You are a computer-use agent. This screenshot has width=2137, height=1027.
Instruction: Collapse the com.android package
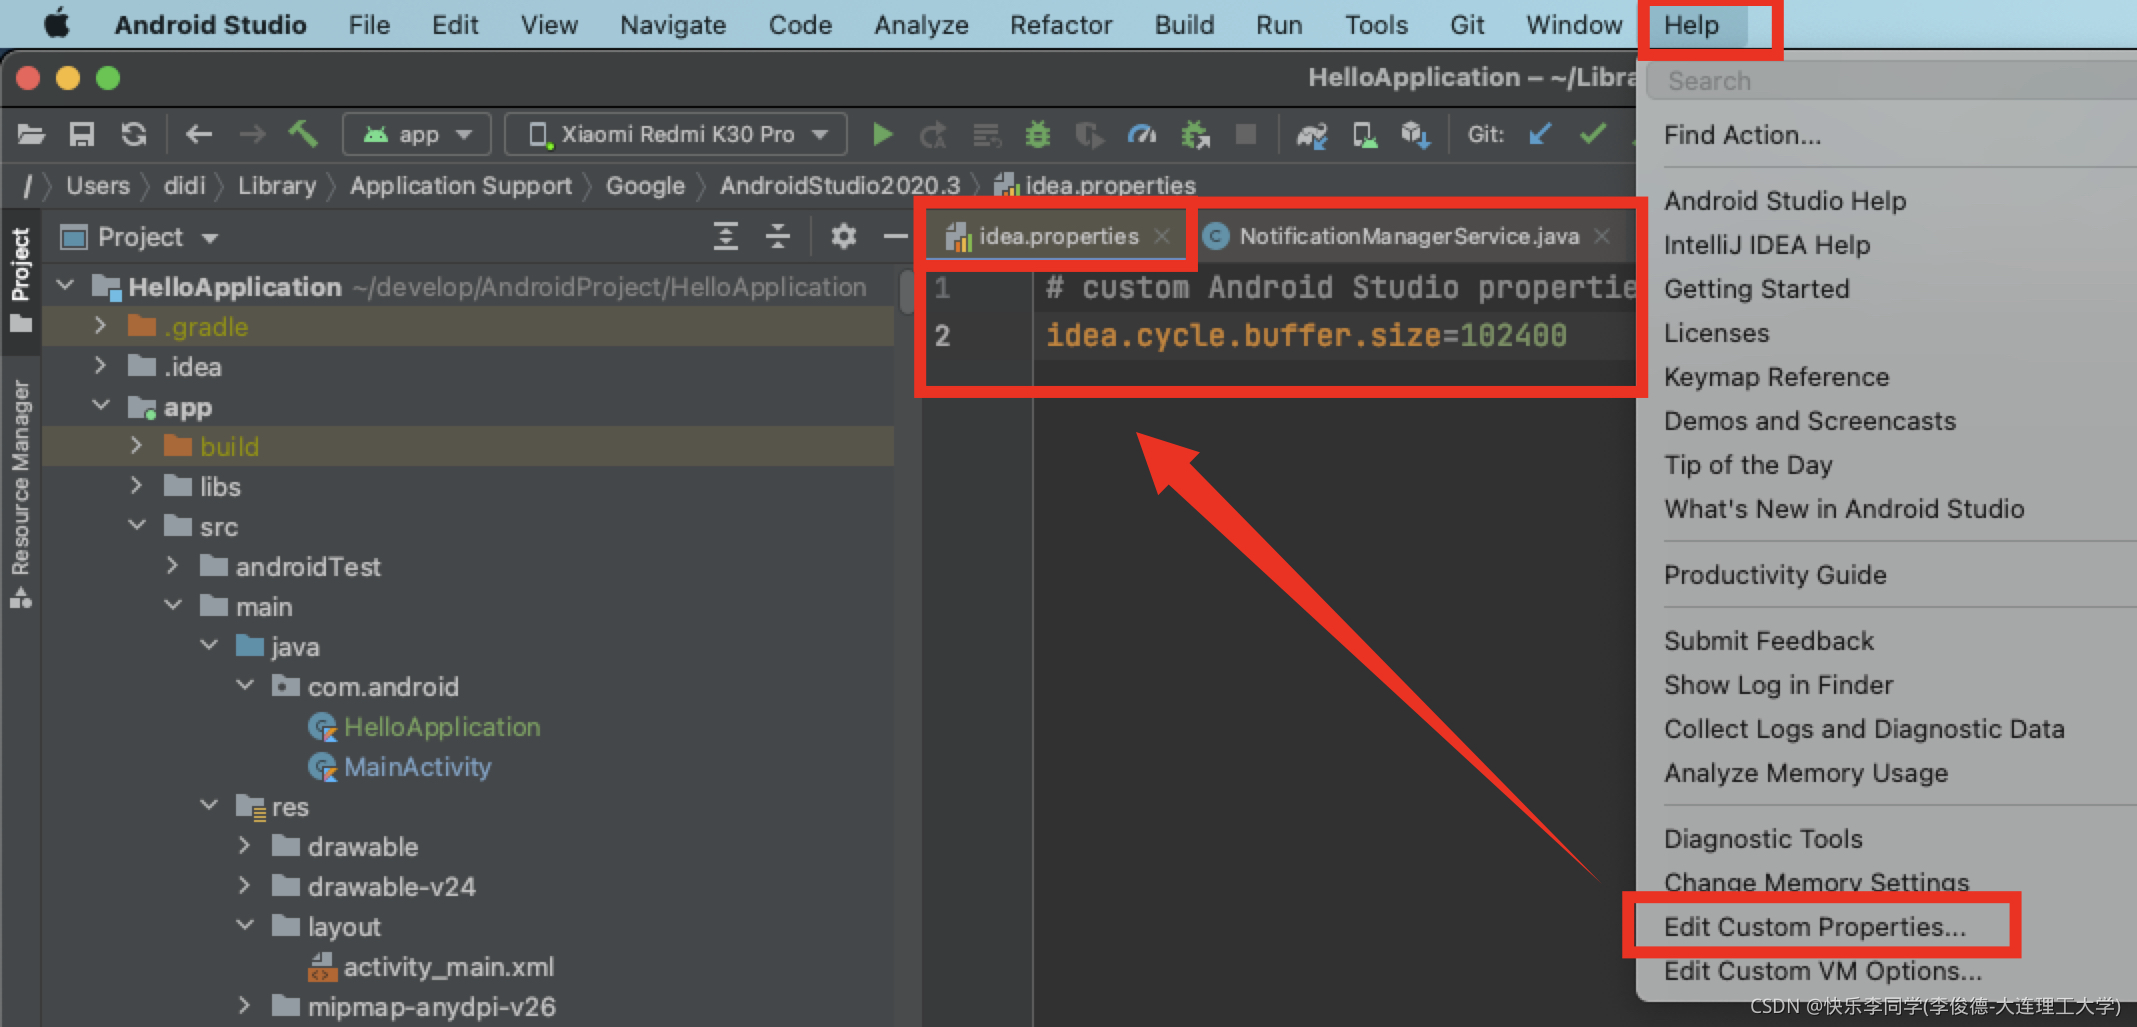point(245,686)
